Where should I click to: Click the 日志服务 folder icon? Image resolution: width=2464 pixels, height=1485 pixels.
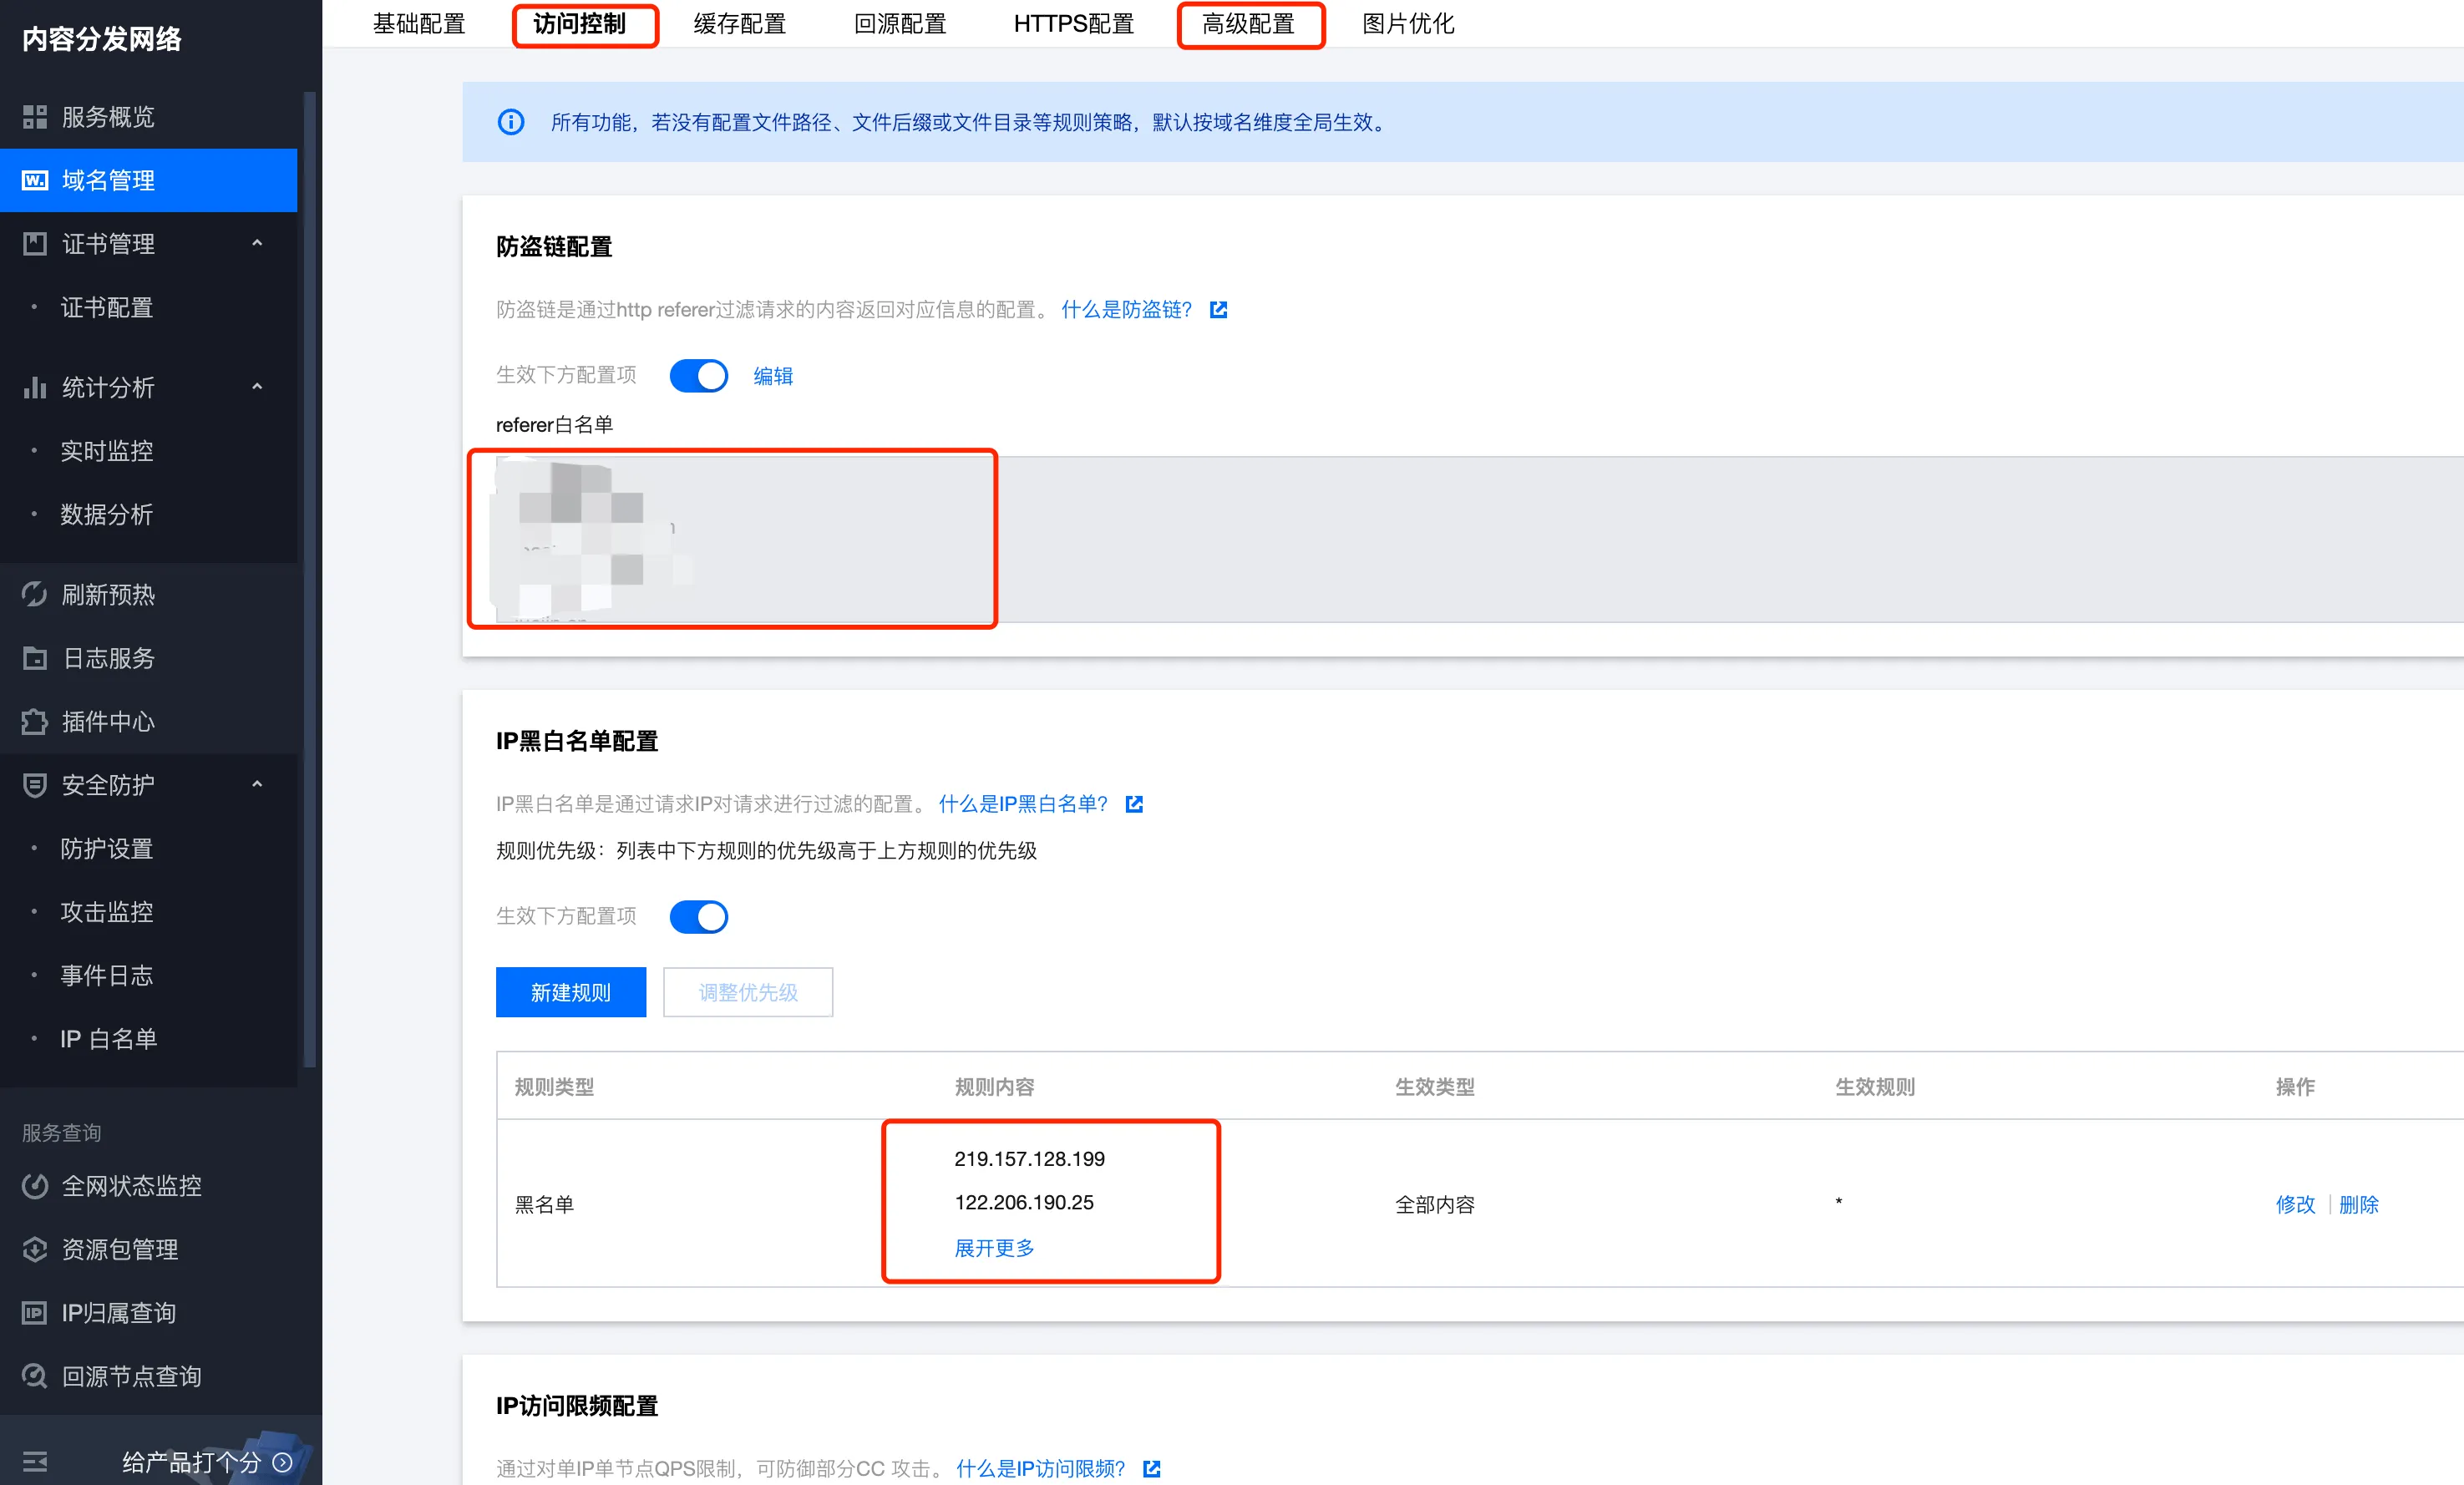(x=35, y=658)
